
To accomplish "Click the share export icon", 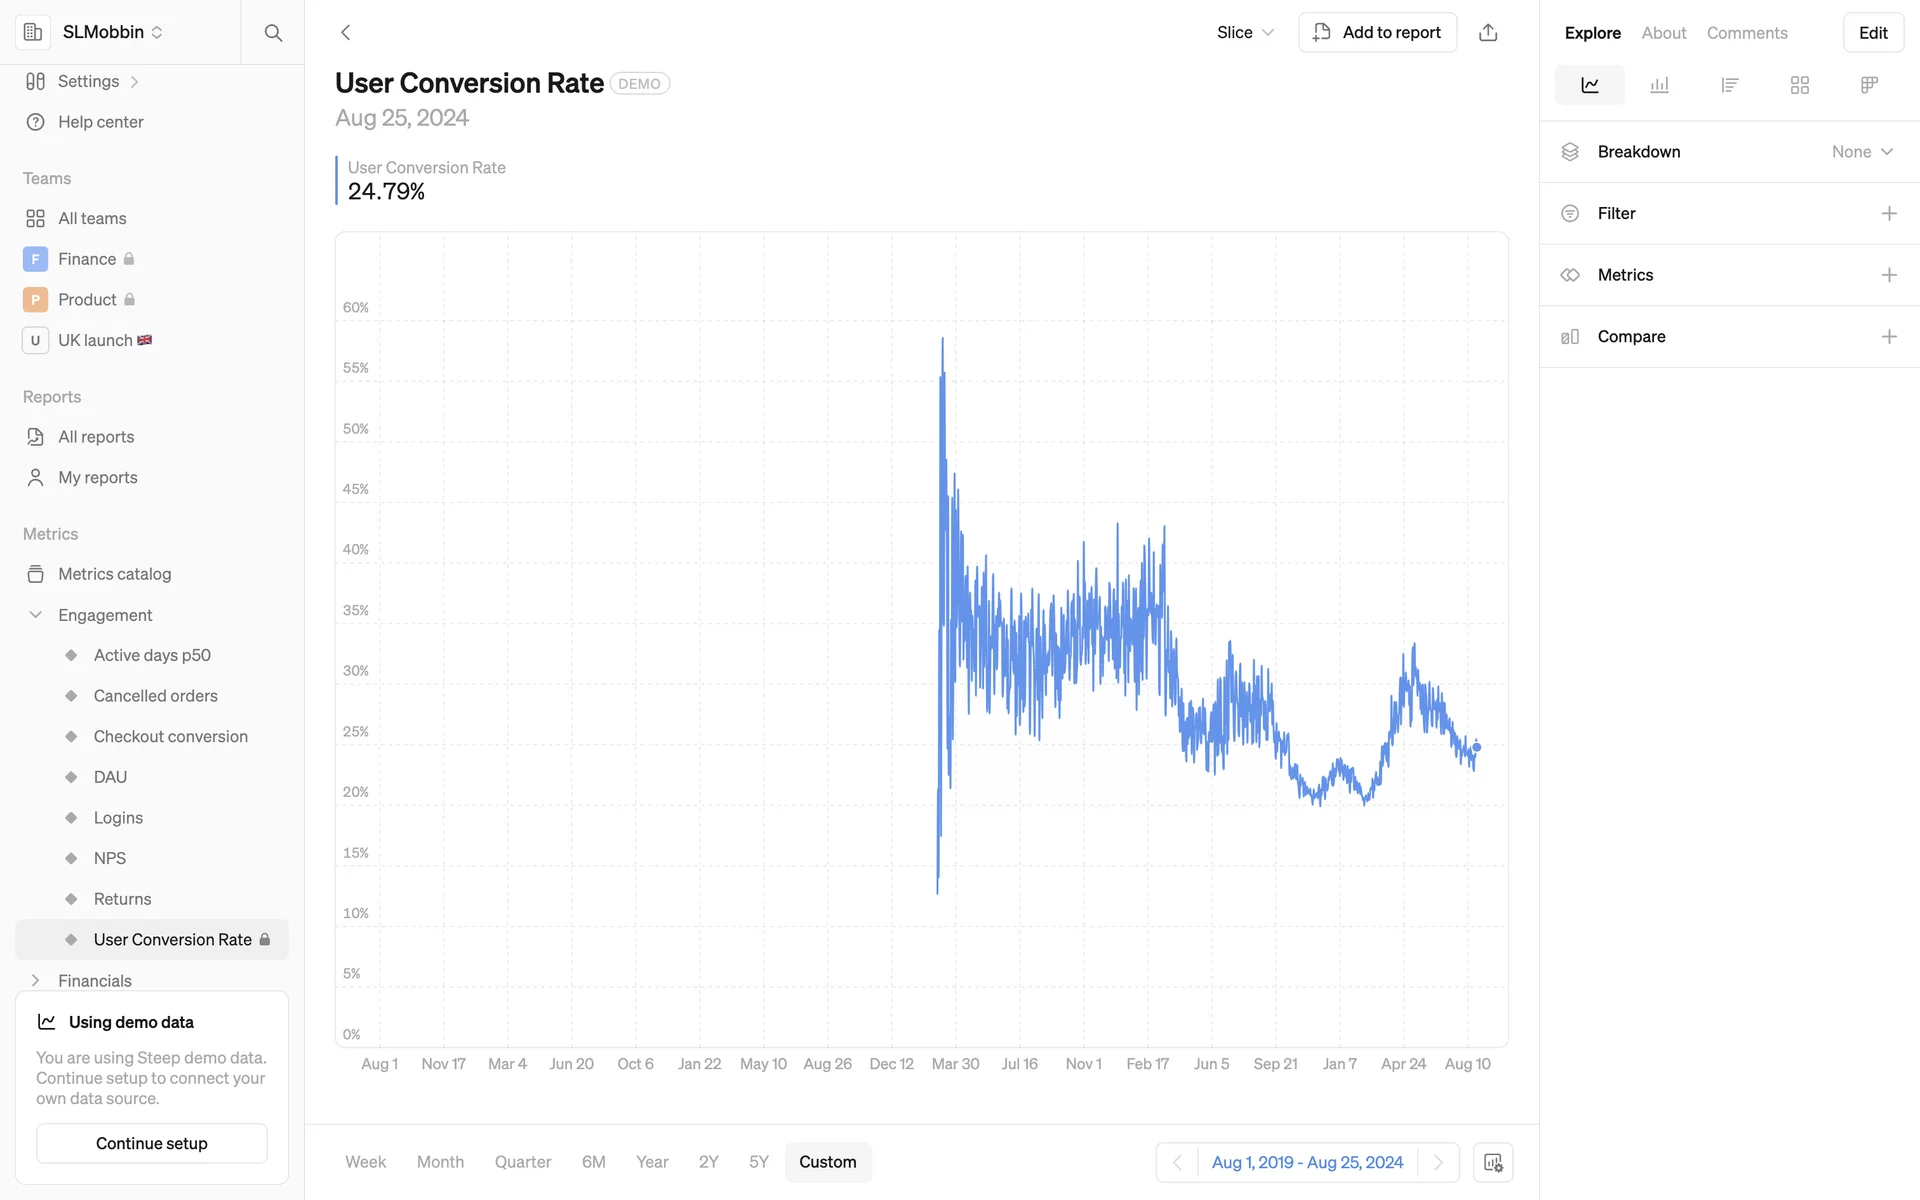I will pyautogui.click(x=1488, y=33).
